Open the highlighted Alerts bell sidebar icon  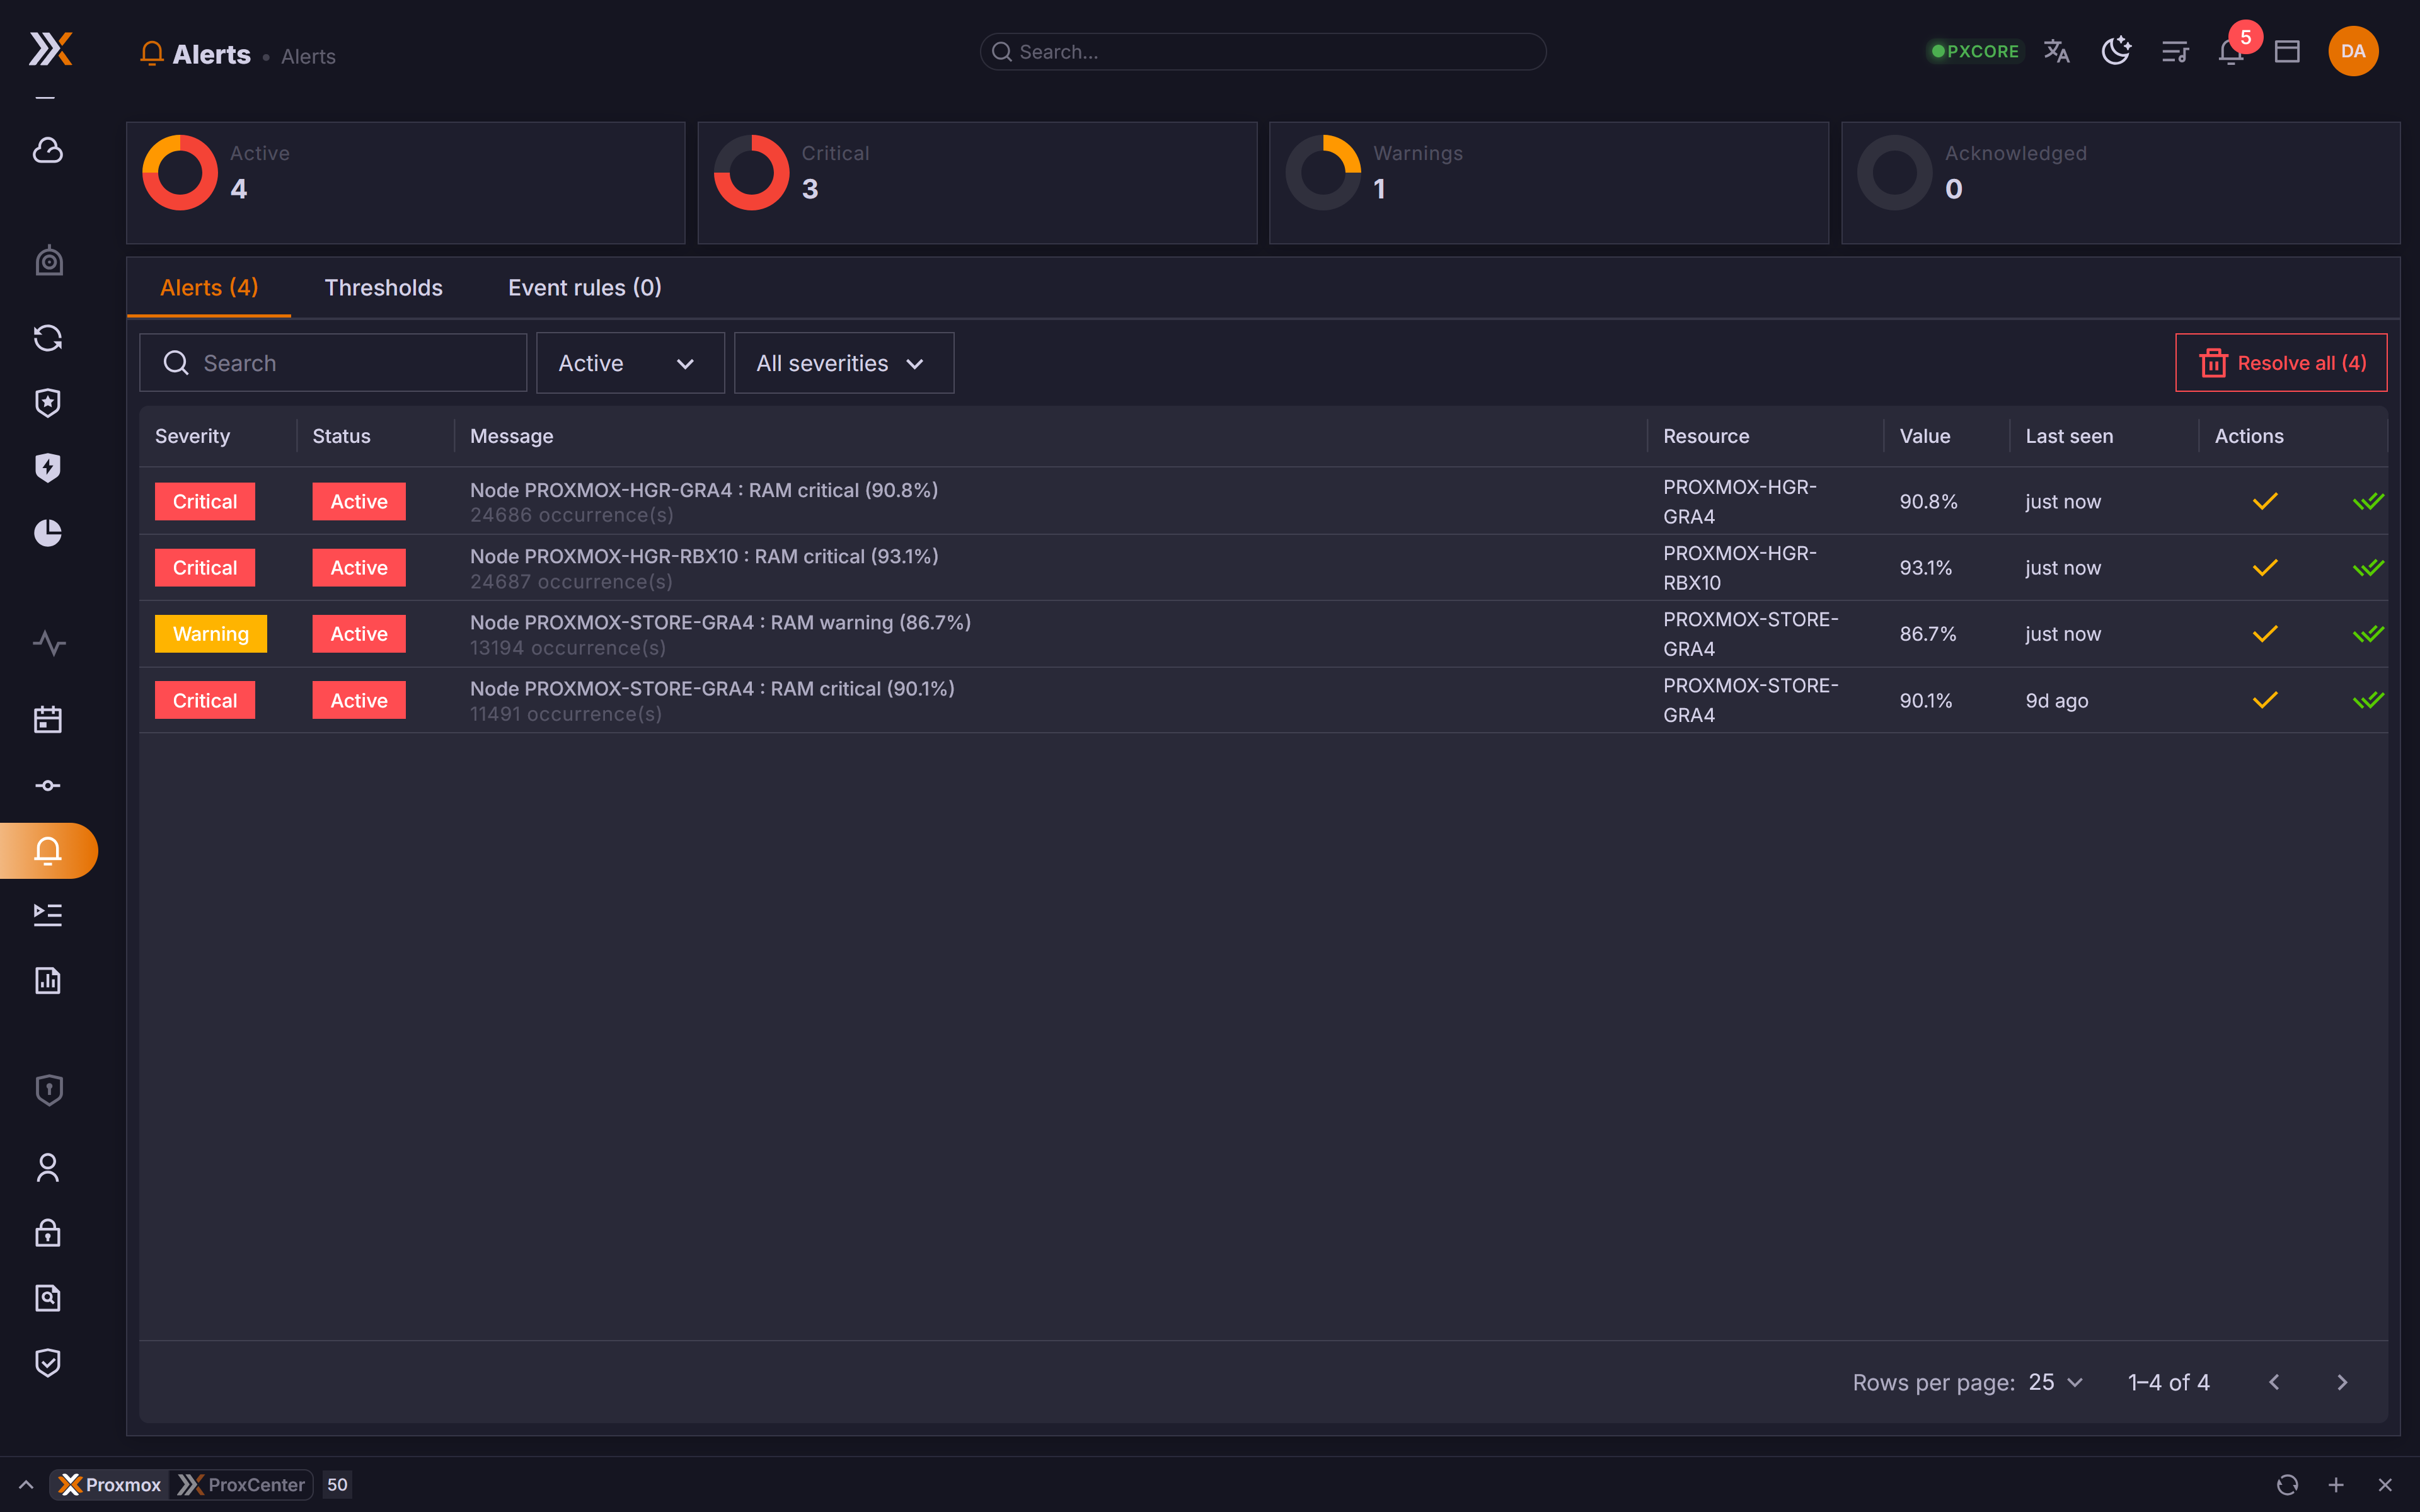pos(48,850)
